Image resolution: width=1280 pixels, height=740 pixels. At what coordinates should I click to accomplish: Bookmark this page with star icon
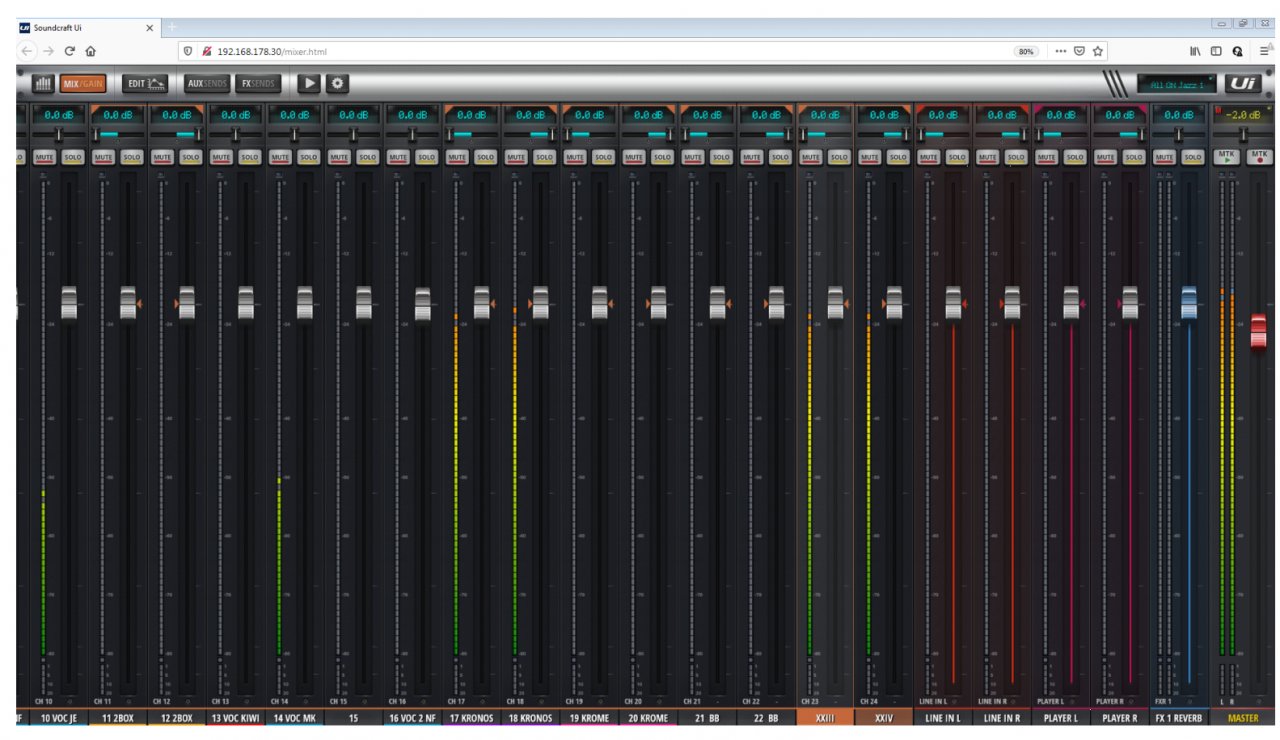[1098, 51]
